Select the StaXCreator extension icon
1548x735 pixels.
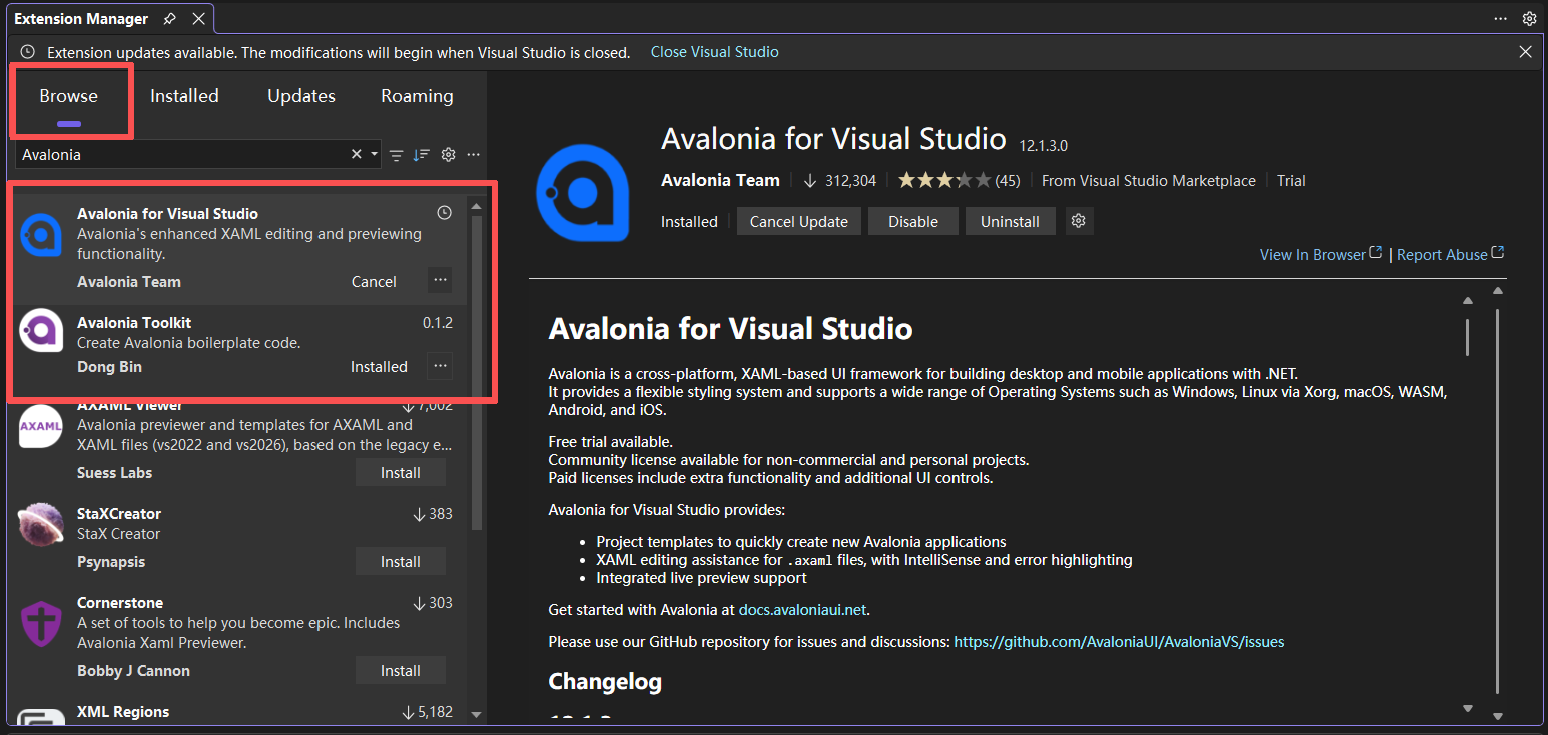point(41,526)
